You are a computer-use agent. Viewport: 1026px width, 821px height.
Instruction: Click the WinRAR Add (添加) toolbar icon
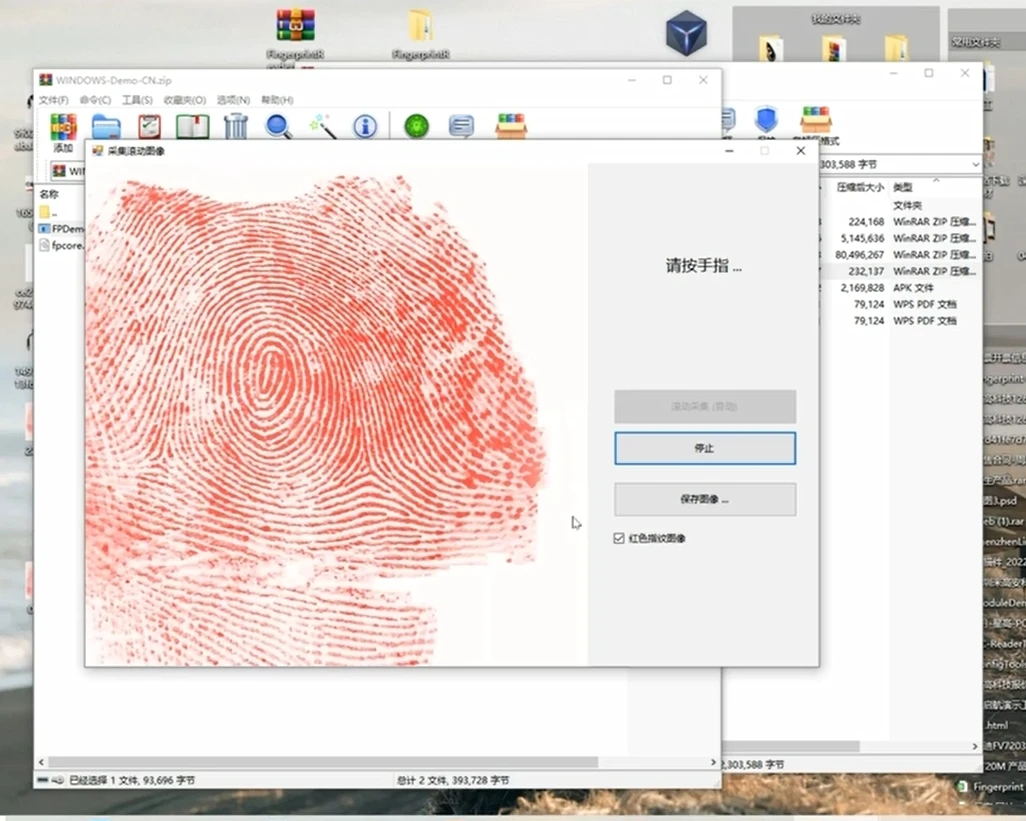pyautogui.click(x=63, y=127)
